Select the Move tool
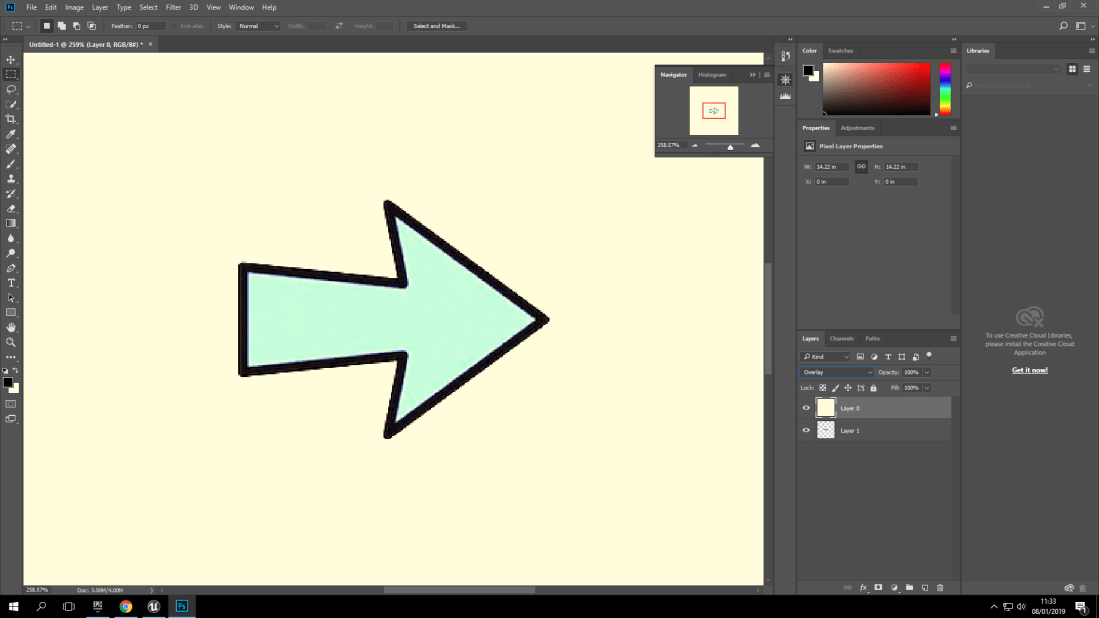Screen dimensions: 1099x618 [12, 60]
